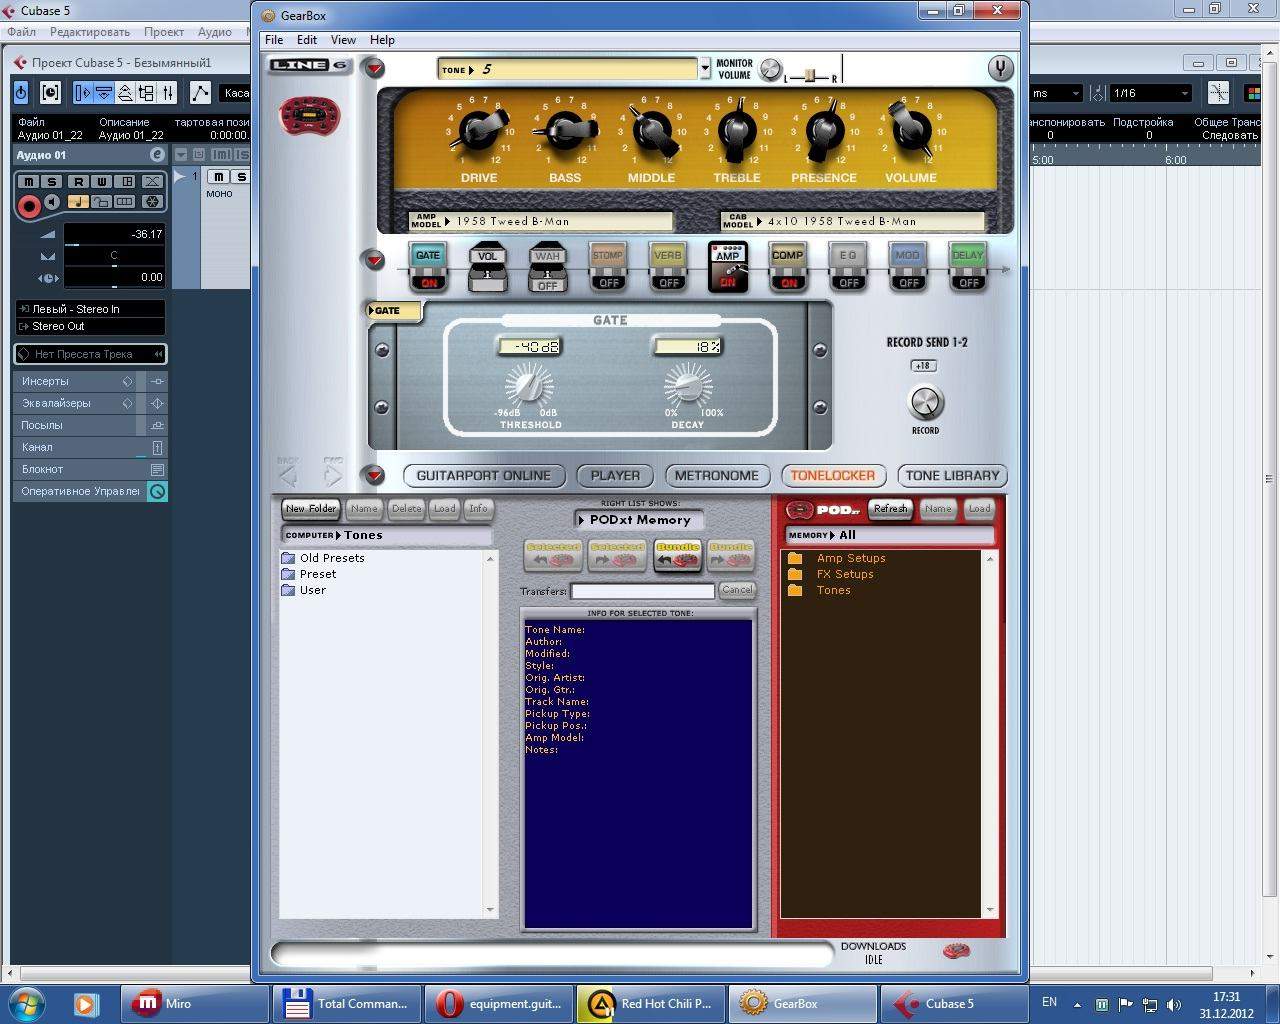Click the tuner fork icon

[999, 68]
